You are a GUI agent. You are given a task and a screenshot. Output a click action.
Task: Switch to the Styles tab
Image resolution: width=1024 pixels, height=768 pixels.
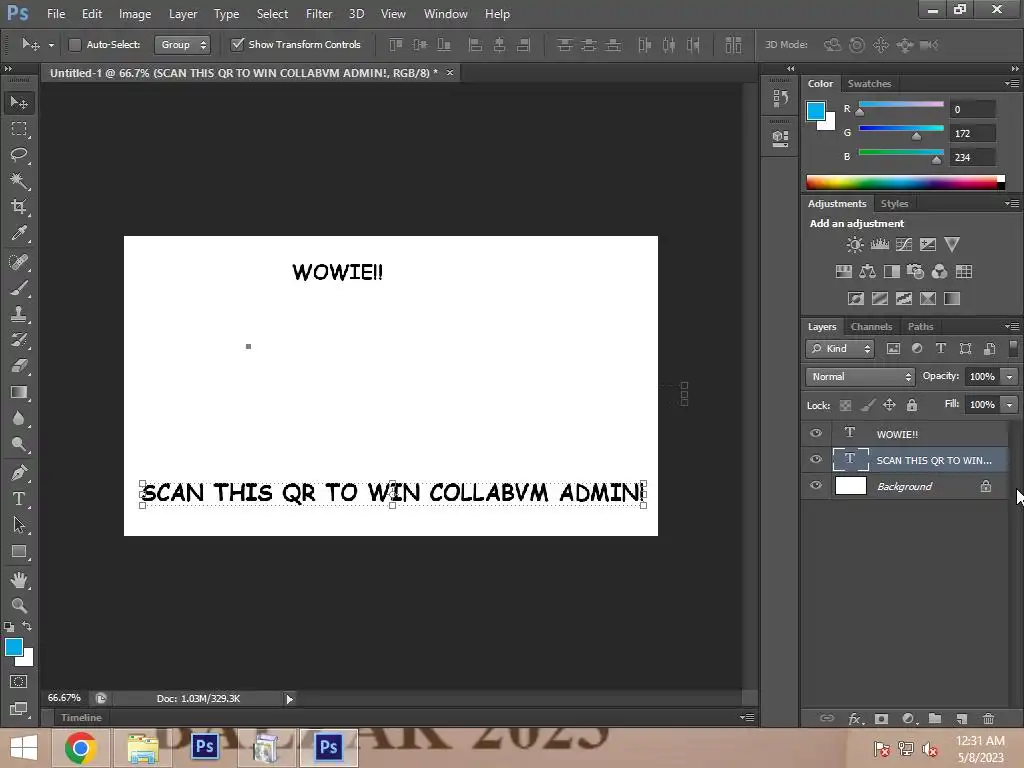coord(894,204)
